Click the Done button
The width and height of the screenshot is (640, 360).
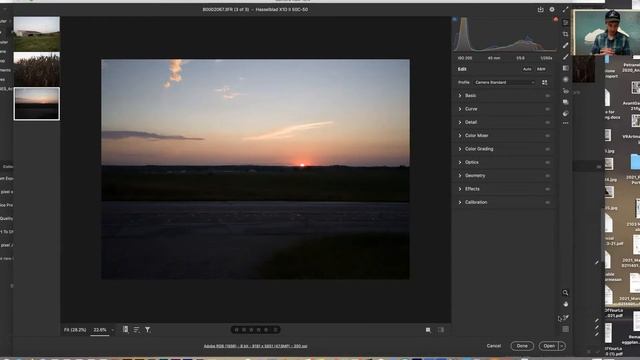[x=522, y=346]
